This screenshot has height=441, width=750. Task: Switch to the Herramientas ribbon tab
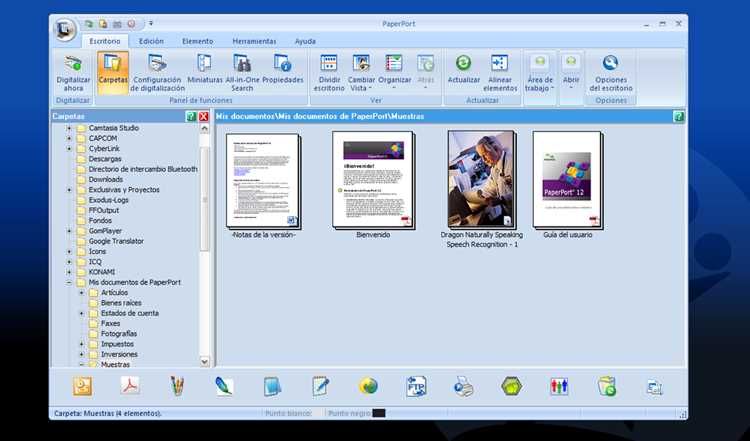click(x=254, y=42)
